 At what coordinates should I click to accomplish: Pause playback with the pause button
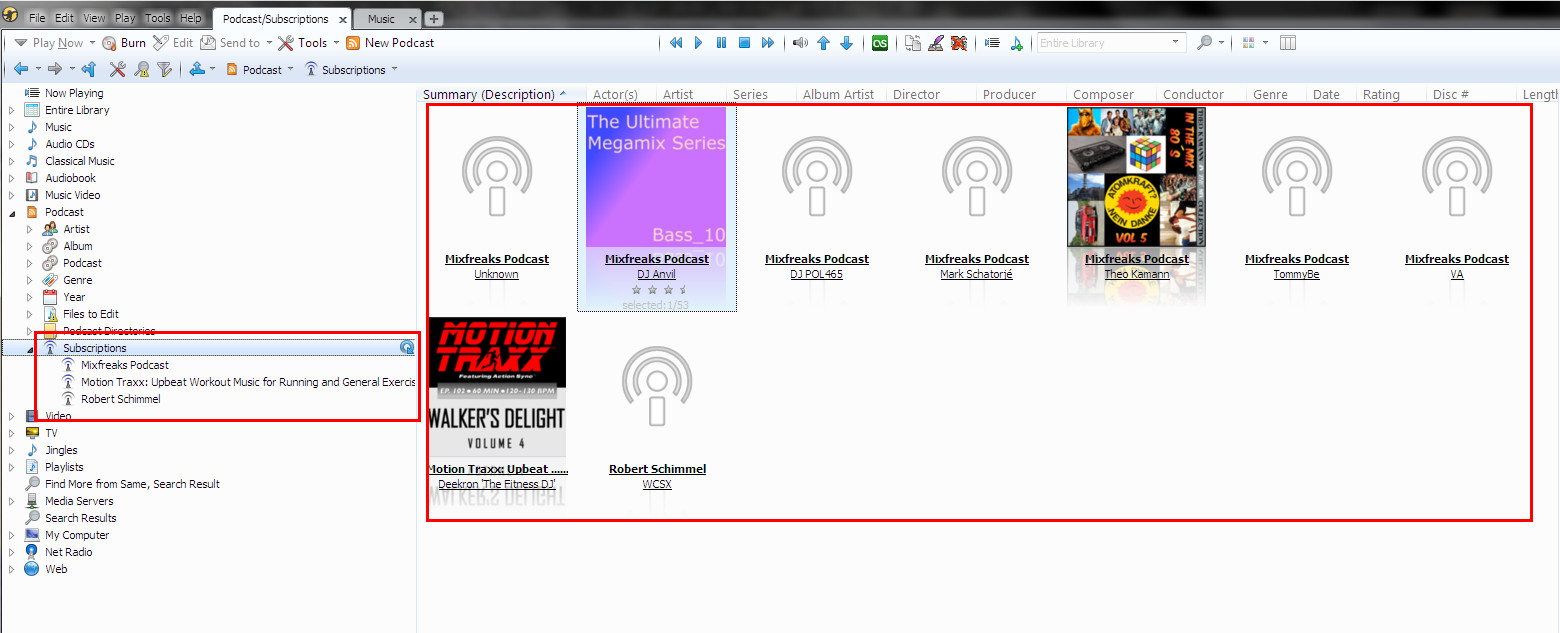[x=721, y=43]
